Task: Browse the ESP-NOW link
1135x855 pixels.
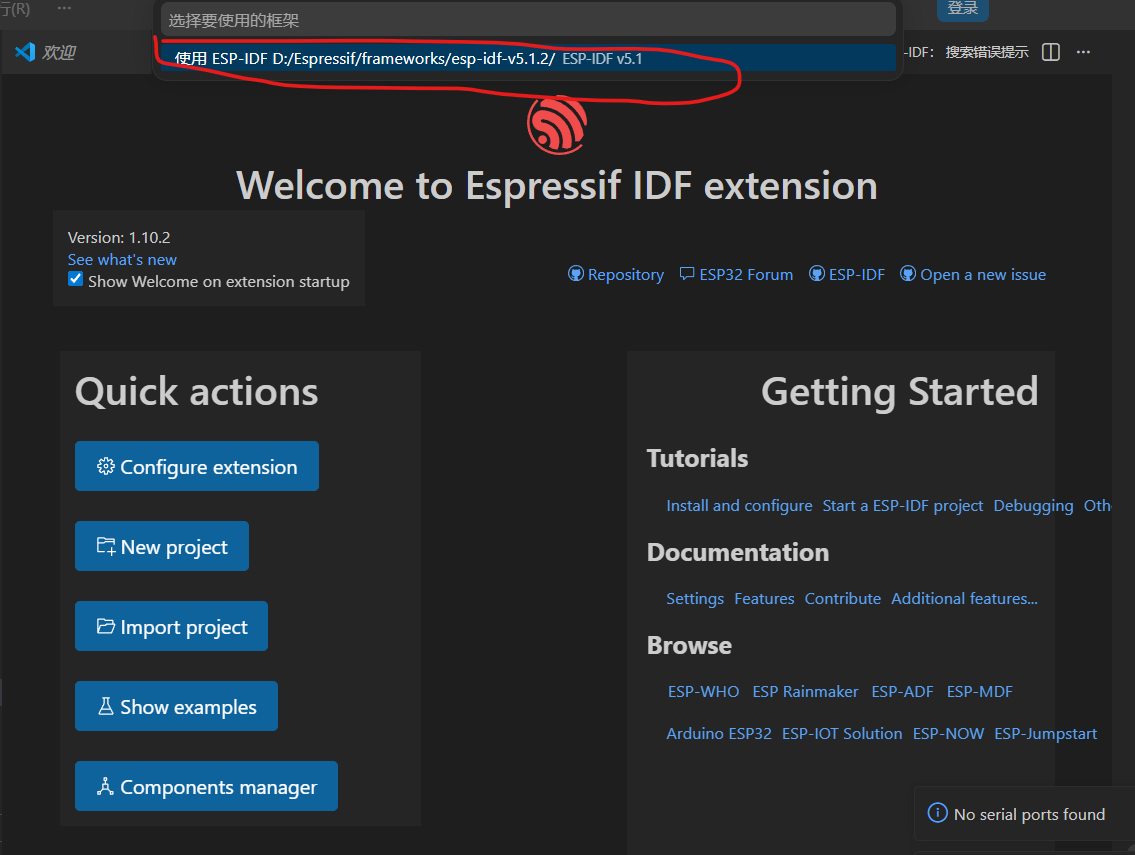Action: click(948, 733)
